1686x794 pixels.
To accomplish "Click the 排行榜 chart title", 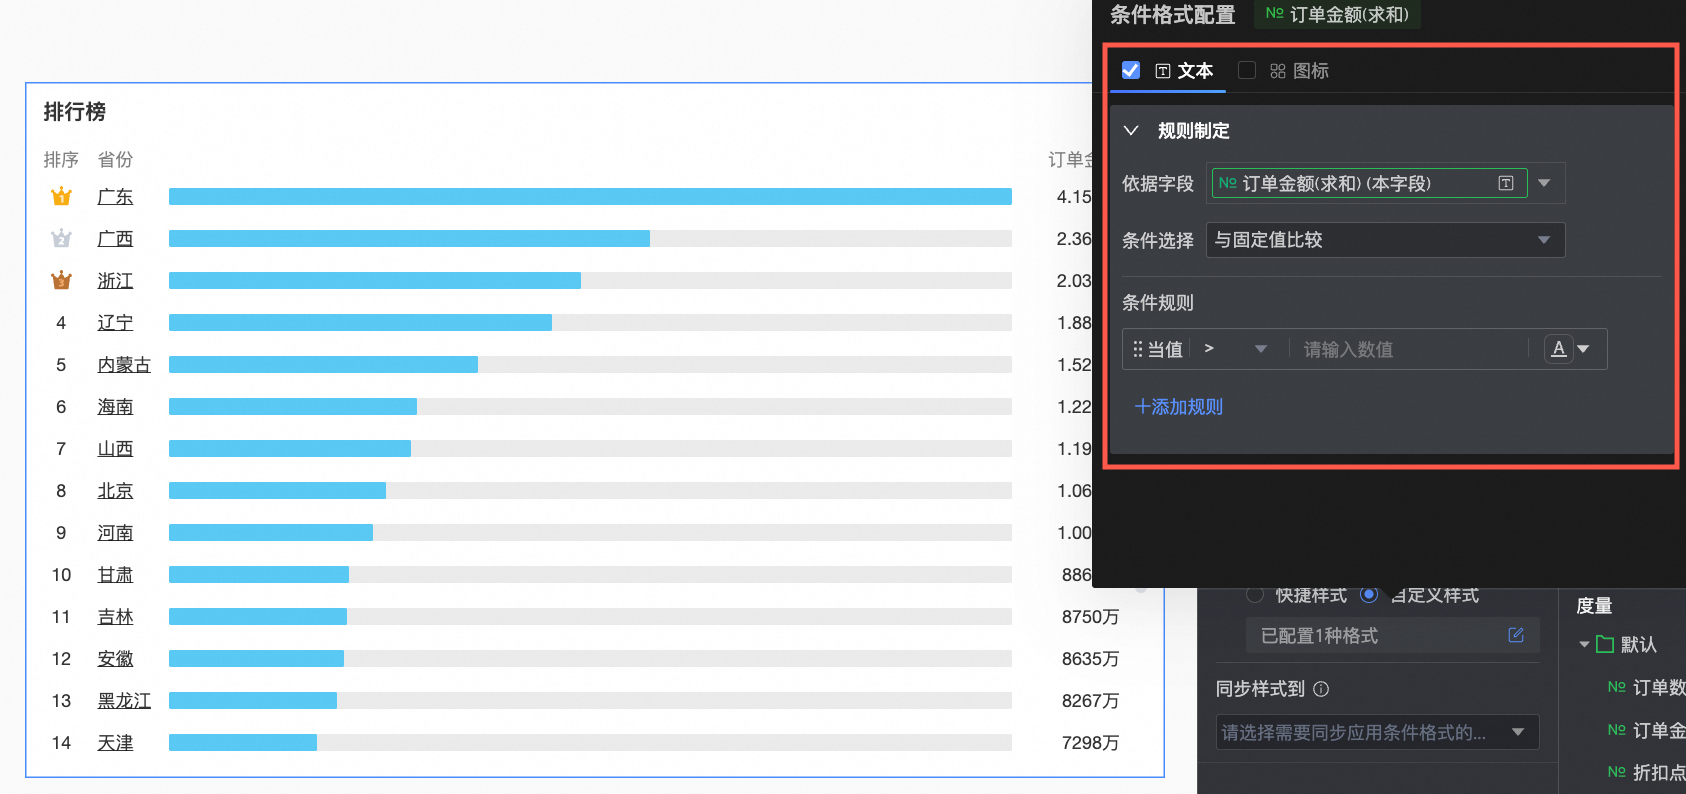I will click(x=74, y=112).
